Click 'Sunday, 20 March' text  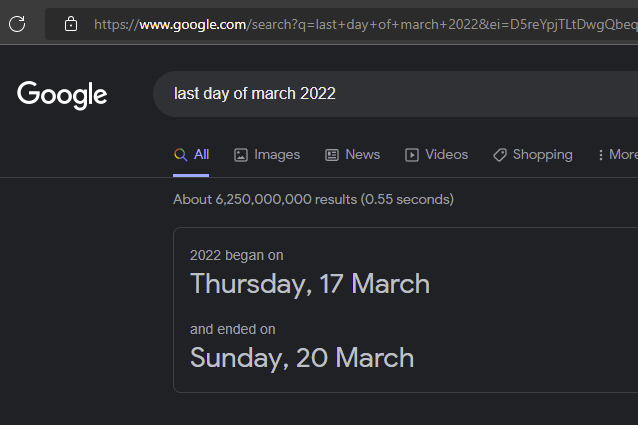tap(302, 358)
